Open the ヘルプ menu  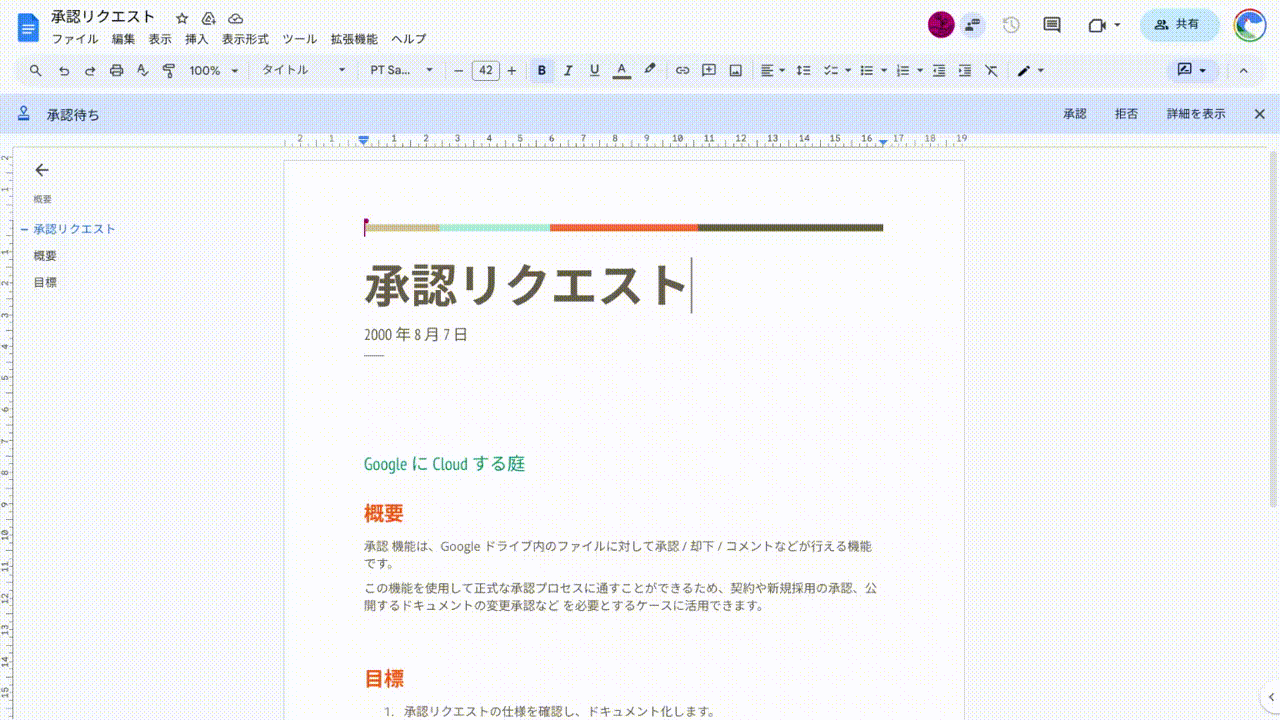pyautogui.click(x=408, y=39)
